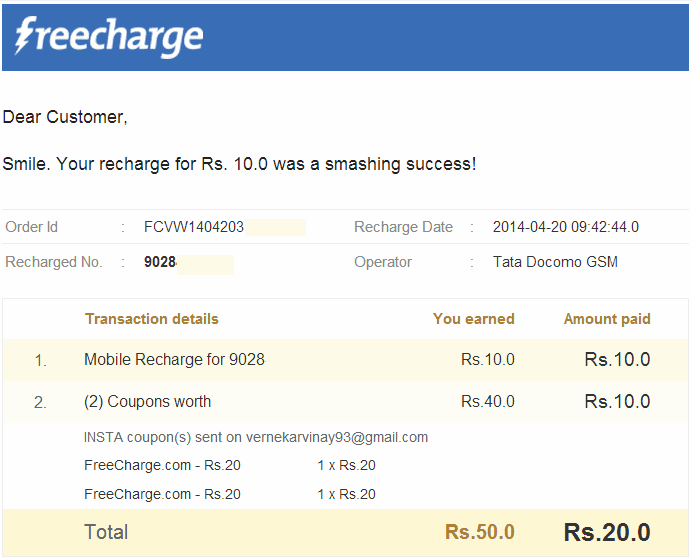Click the freecharge lightning bolt logo icon

click(x=25, y=36)
